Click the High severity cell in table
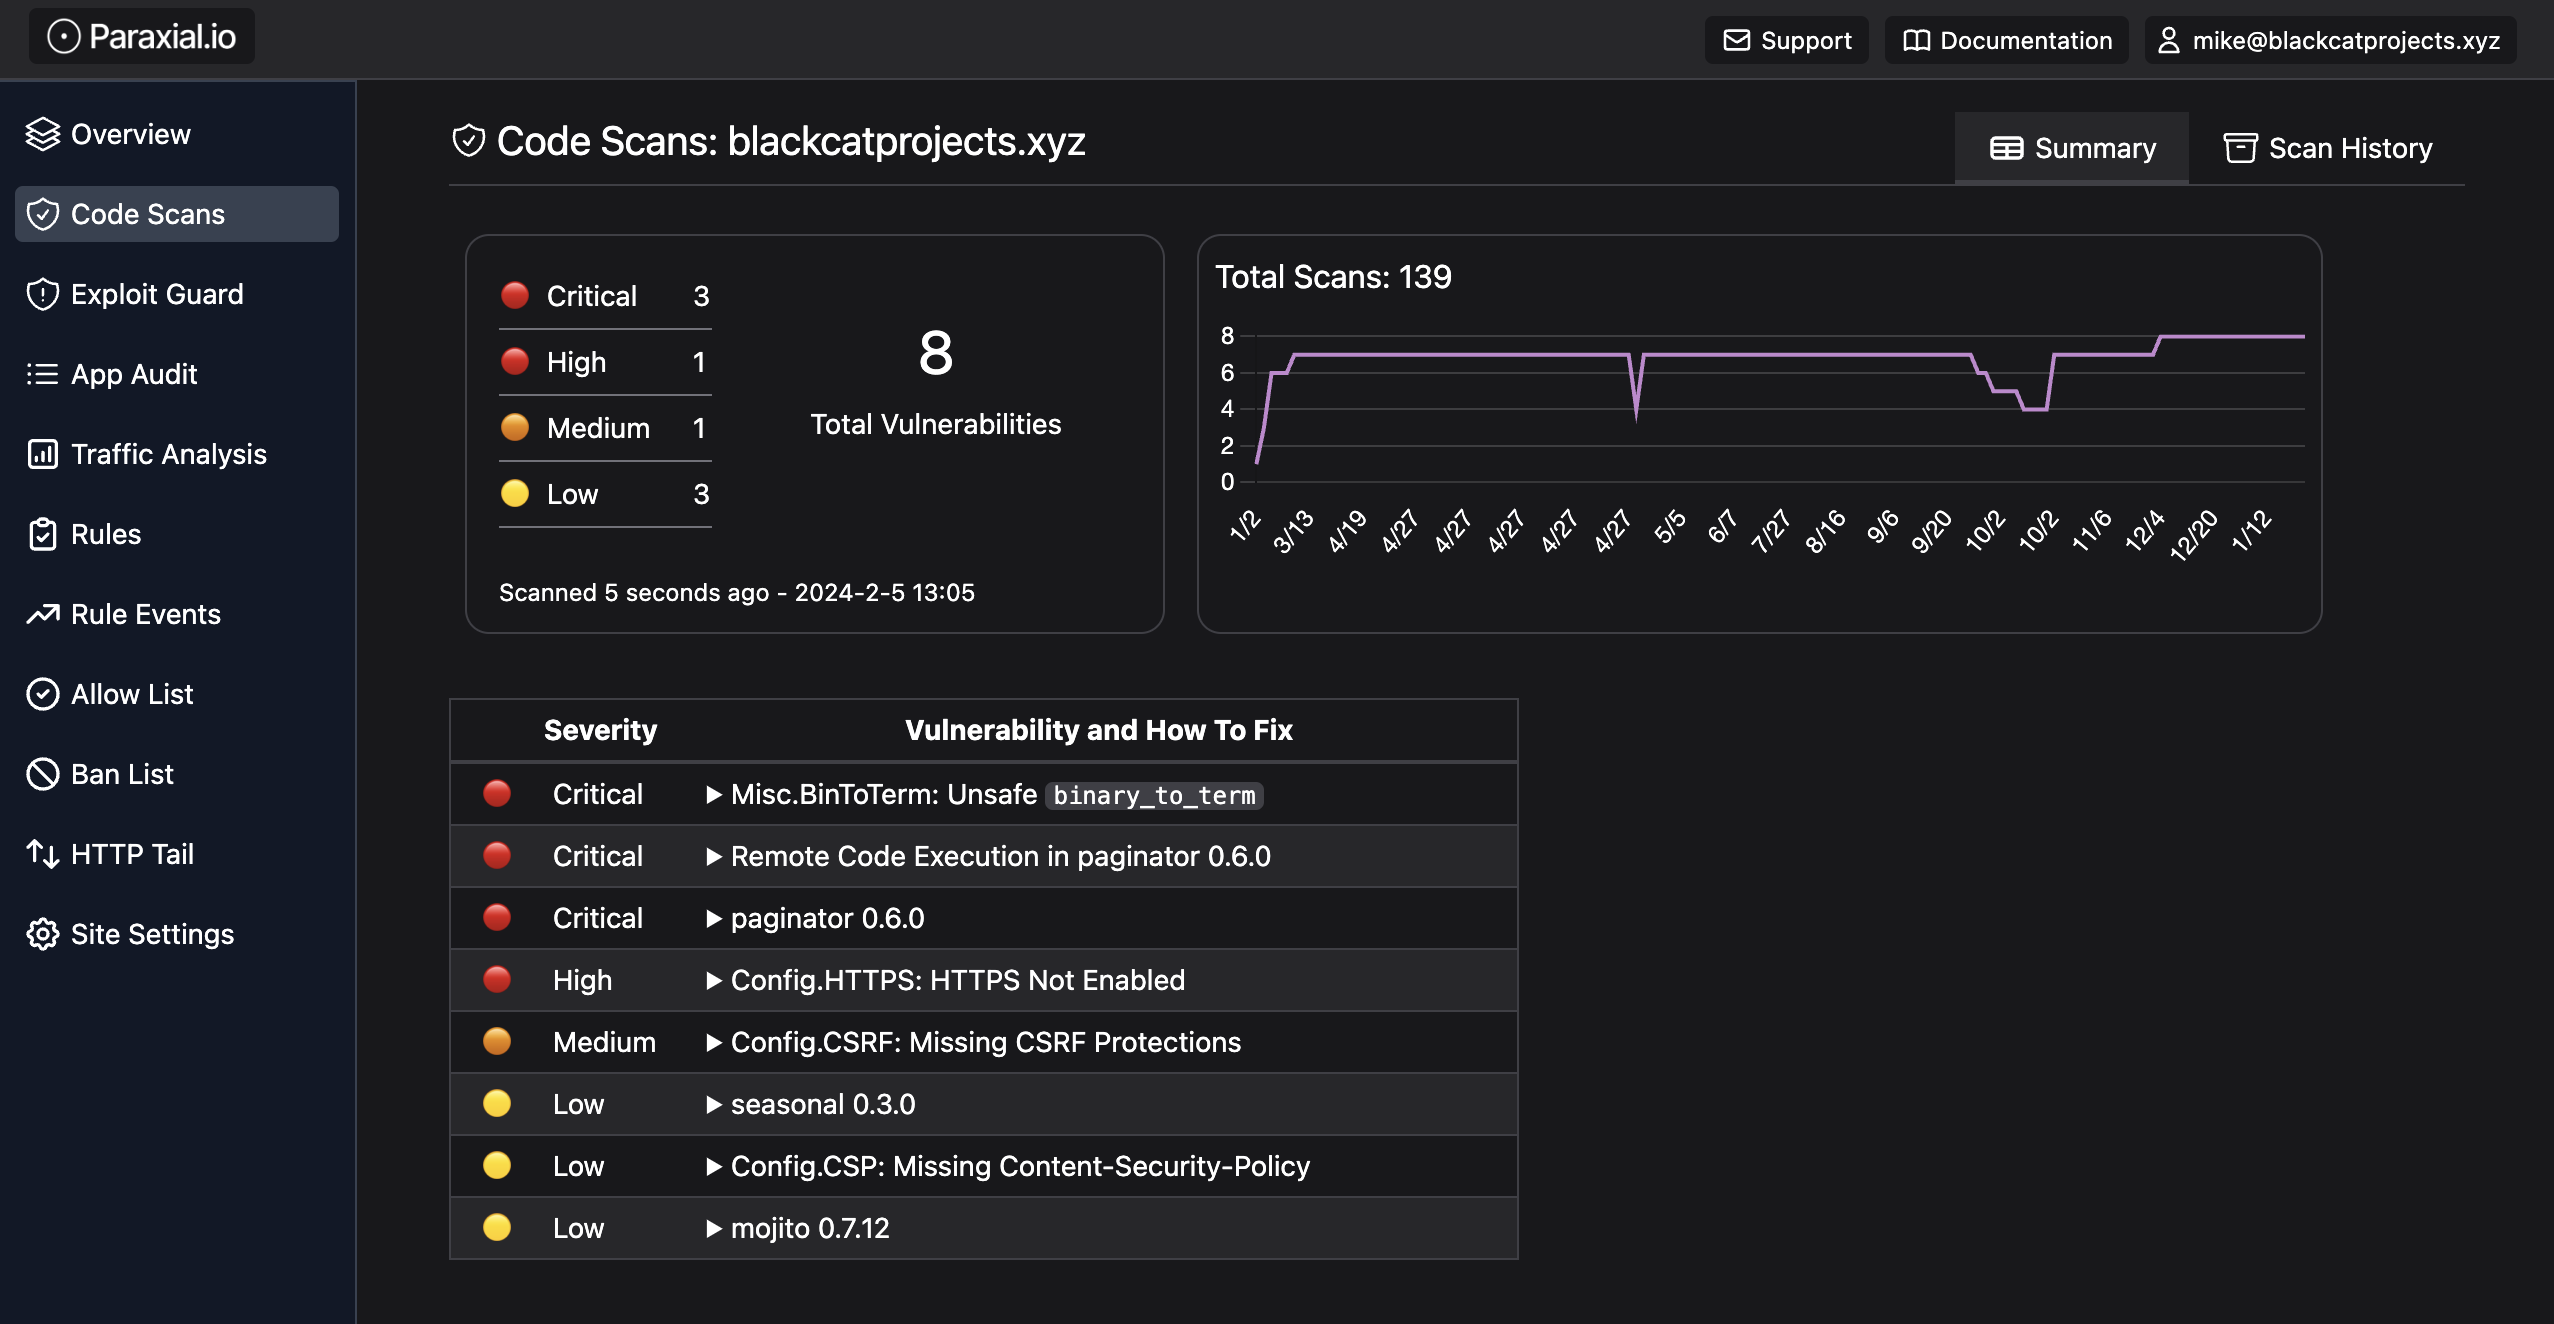Screen dimensions: 2554x1324 click(582, 980)
